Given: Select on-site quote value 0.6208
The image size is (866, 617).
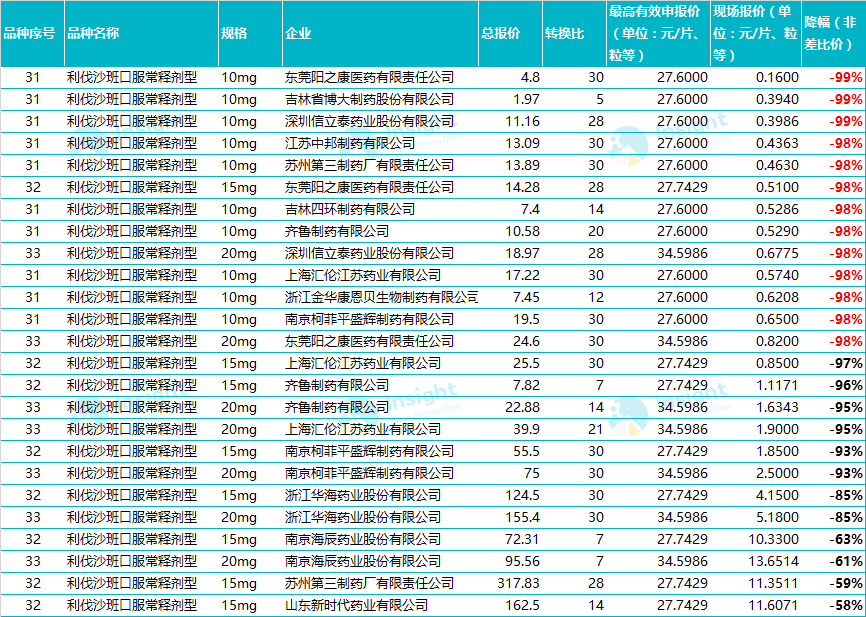Looking at the screenshot, I should (778, 297).
